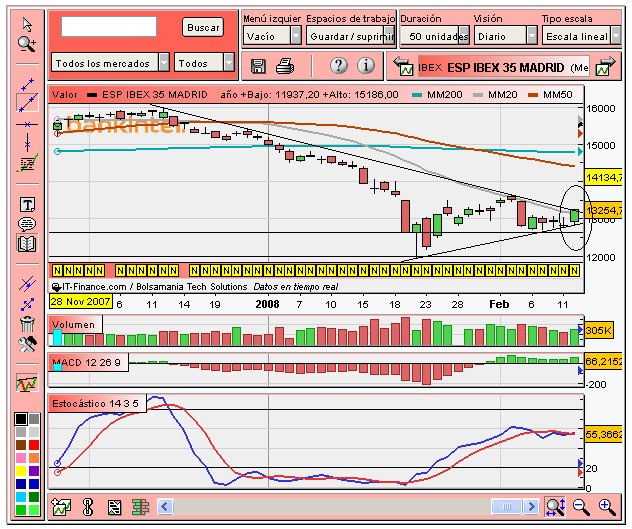Open the Diario vision dropdown
The image size is (632, 529).
(x=505, y=36)
